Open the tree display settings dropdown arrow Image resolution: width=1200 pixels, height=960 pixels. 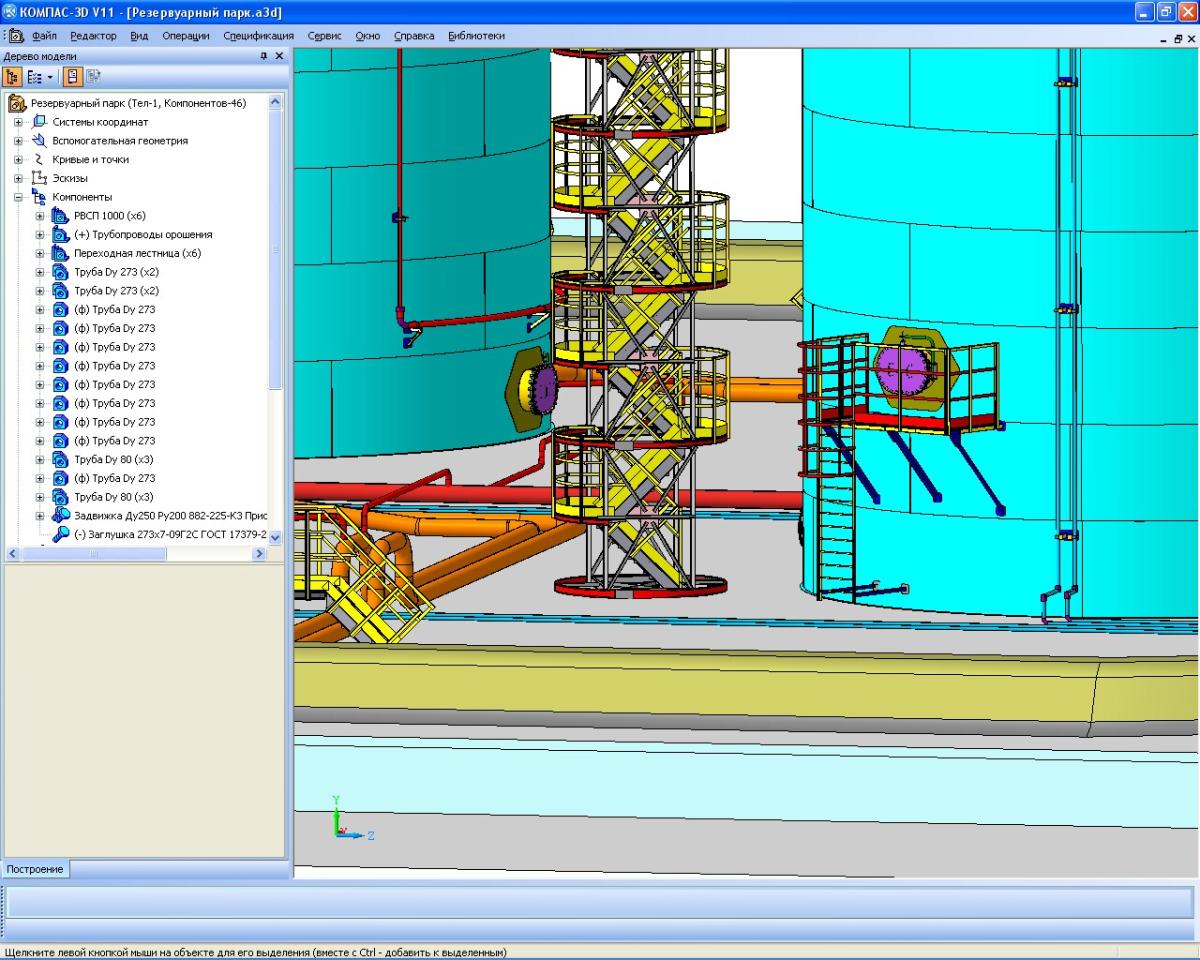[x=48, y=77]
